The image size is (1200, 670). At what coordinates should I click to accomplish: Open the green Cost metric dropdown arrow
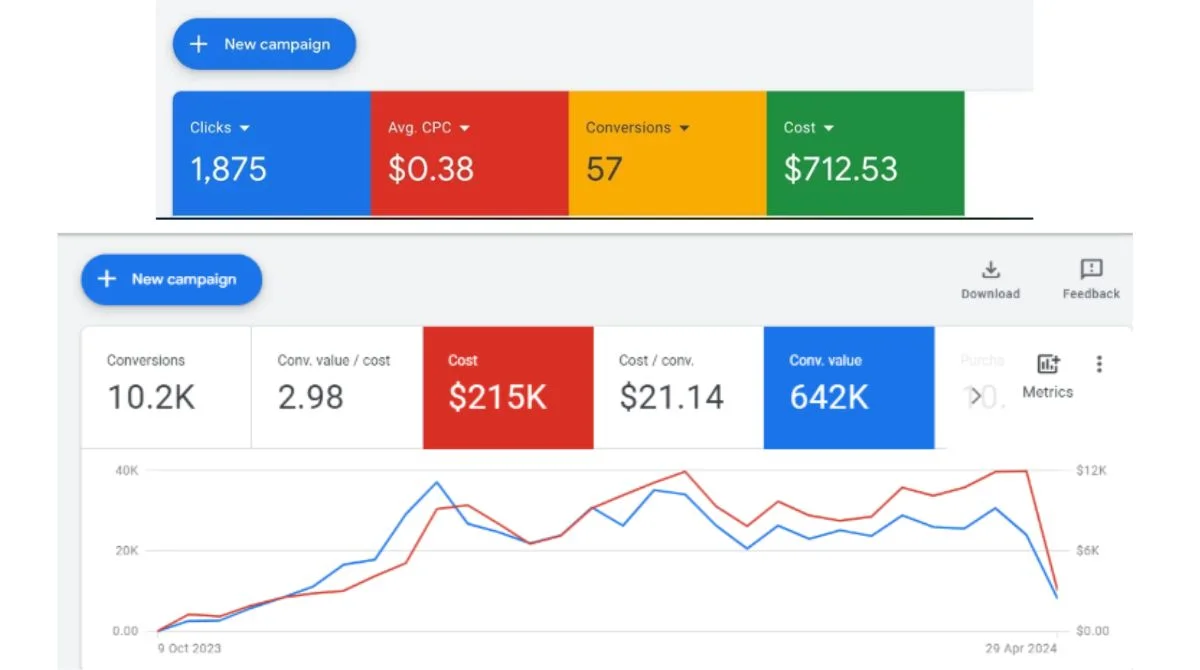[829, 128]
